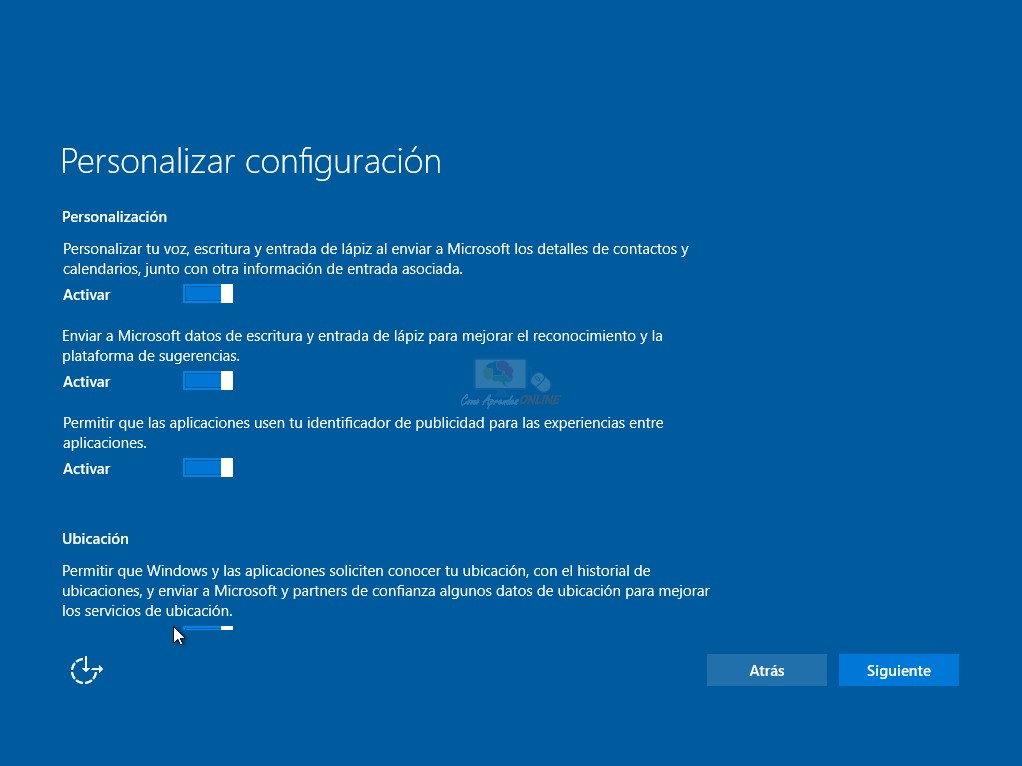Viewport: 1022px width, 766px height.
Task: Select the Personalizar configuración heading
Action: click(x=251, y=161)
